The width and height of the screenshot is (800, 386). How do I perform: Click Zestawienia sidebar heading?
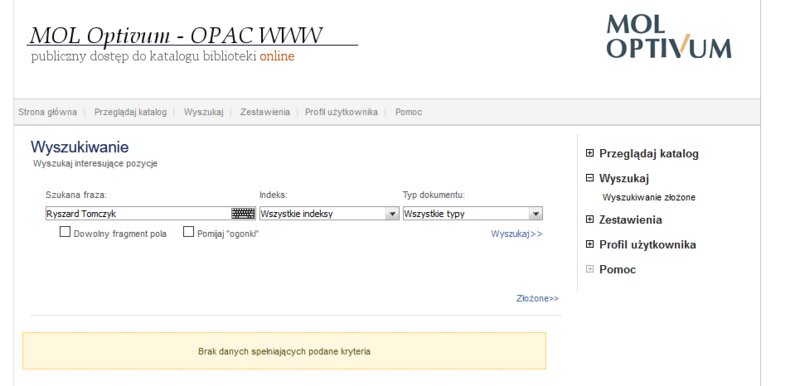tap(630, 220)
